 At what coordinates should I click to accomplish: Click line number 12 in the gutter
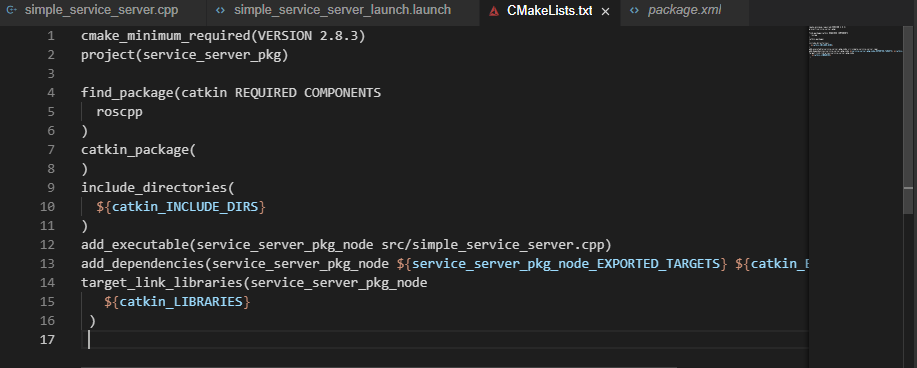[48, 245]
